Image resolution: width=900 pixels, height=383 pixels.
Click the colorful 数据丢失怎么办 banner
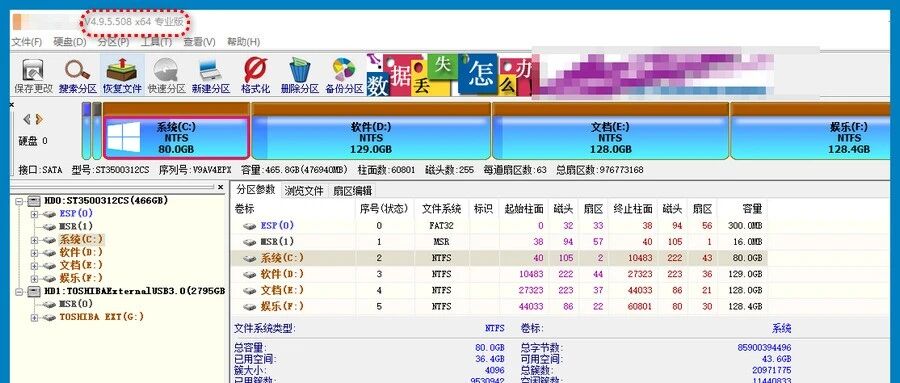point(449,75)
